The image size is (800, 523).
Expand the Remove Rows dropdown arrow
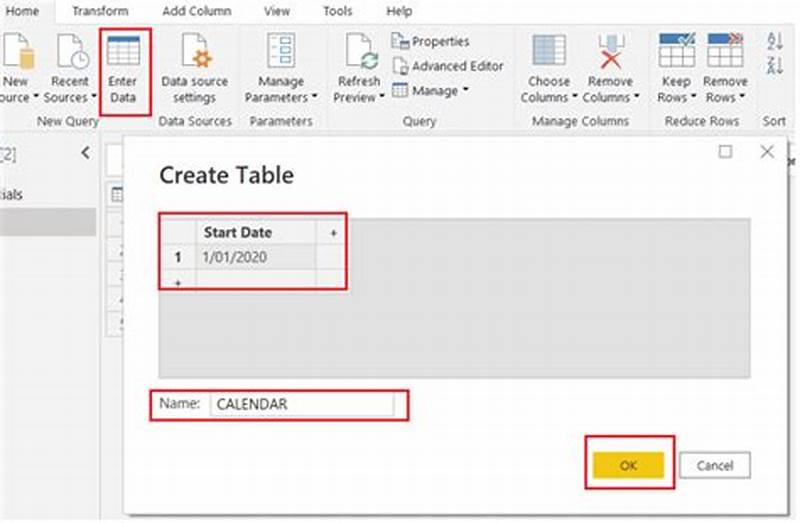pyautogui.click(x=742, y=96)
